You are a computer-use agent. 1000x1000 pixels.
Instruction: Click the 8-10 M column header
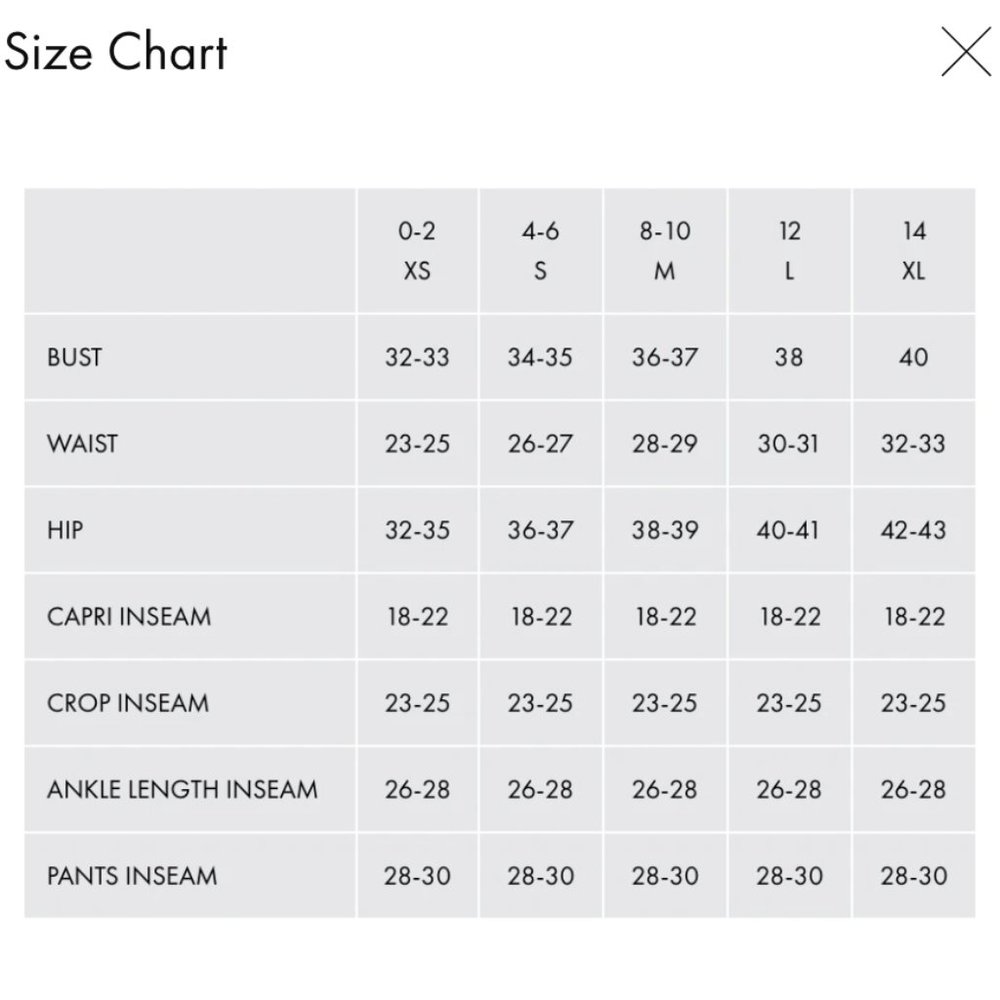pyautogui.click(x=665, y=251)
